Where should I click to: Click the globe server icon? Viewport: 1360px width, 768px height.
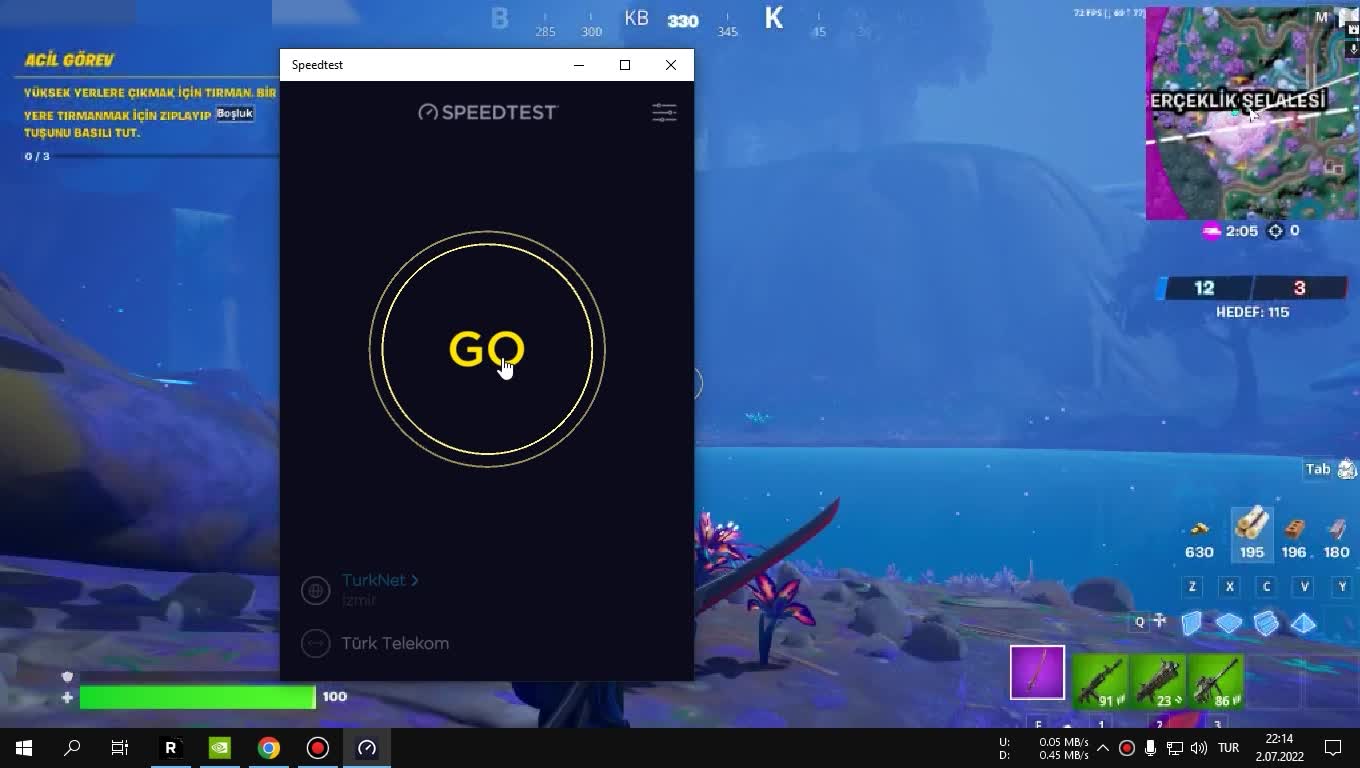315,590
